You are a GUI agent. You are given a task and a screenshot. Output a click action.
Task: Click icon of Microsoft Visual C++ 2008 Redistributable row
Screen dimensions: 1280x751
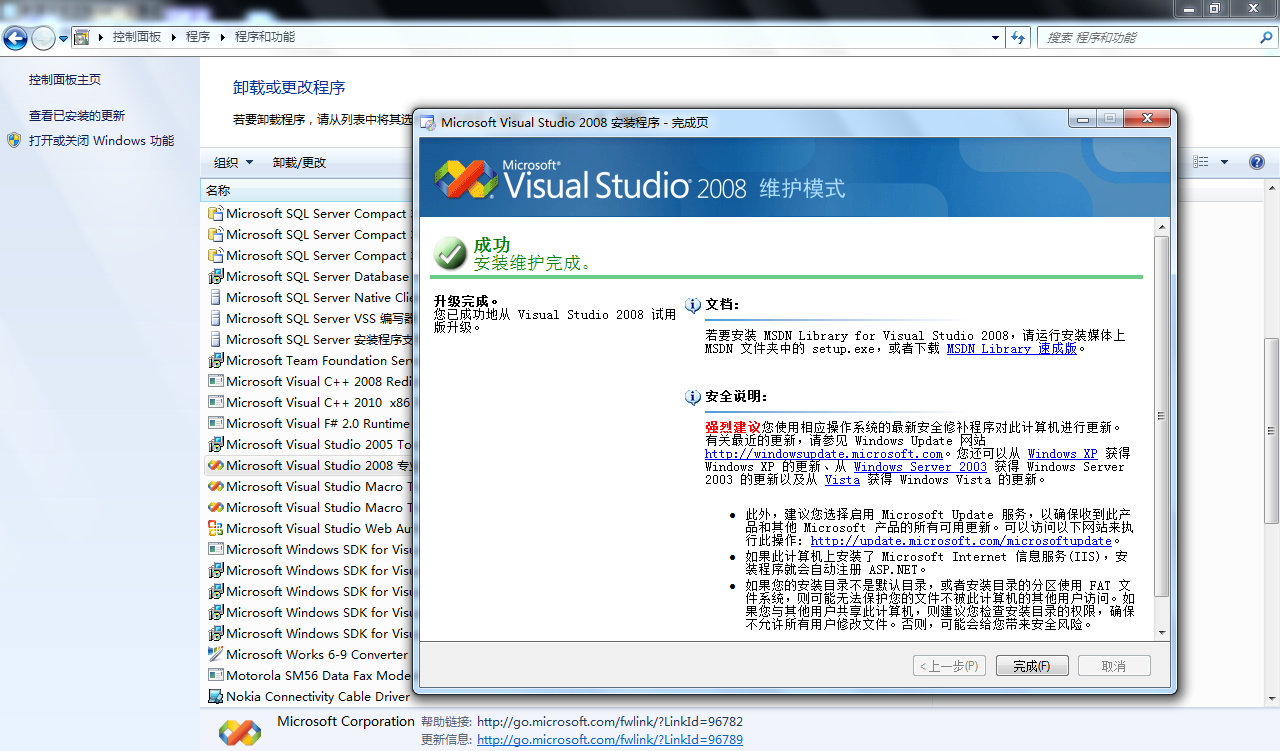(215, 381)
